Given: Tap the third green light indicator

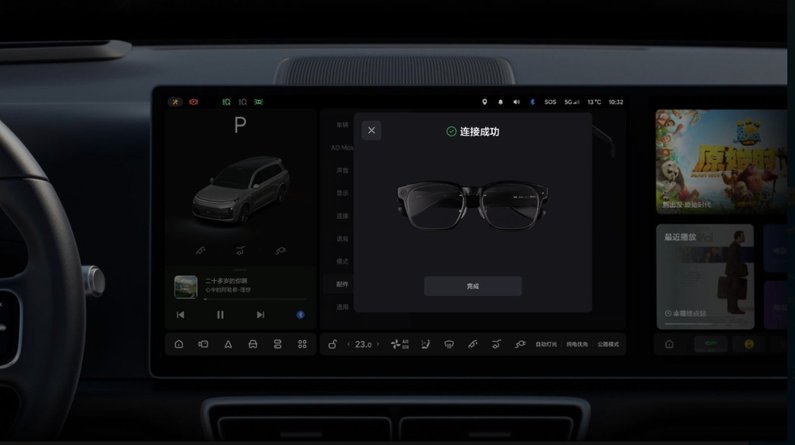Looking at the screenshot, I should pyautogui.click(x=259, y=102).
